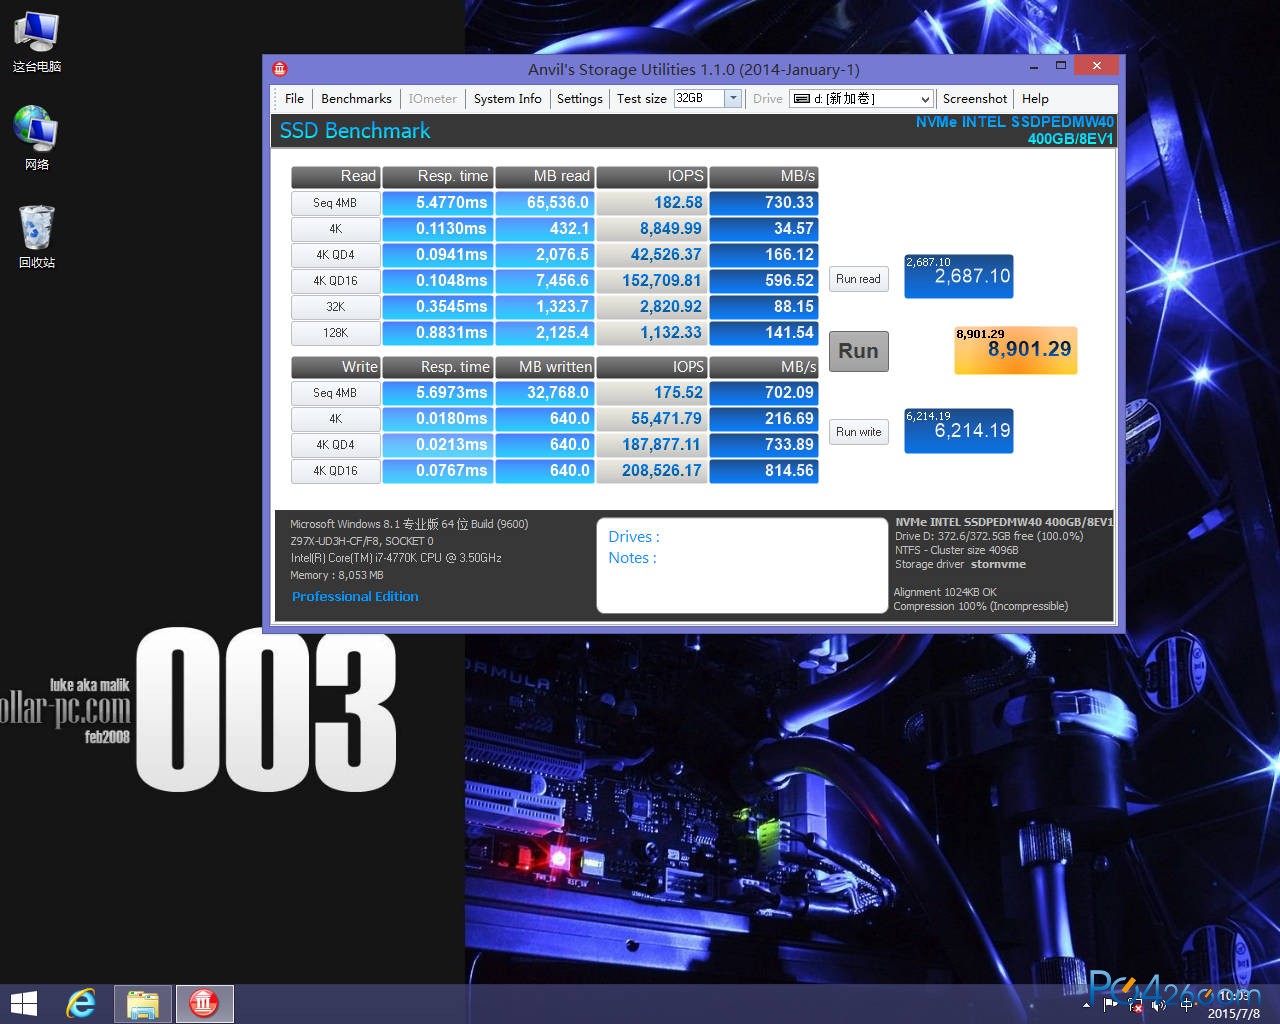Open the Help menu
This screenshot has width=1280, height=1024.
point(1035,98)
